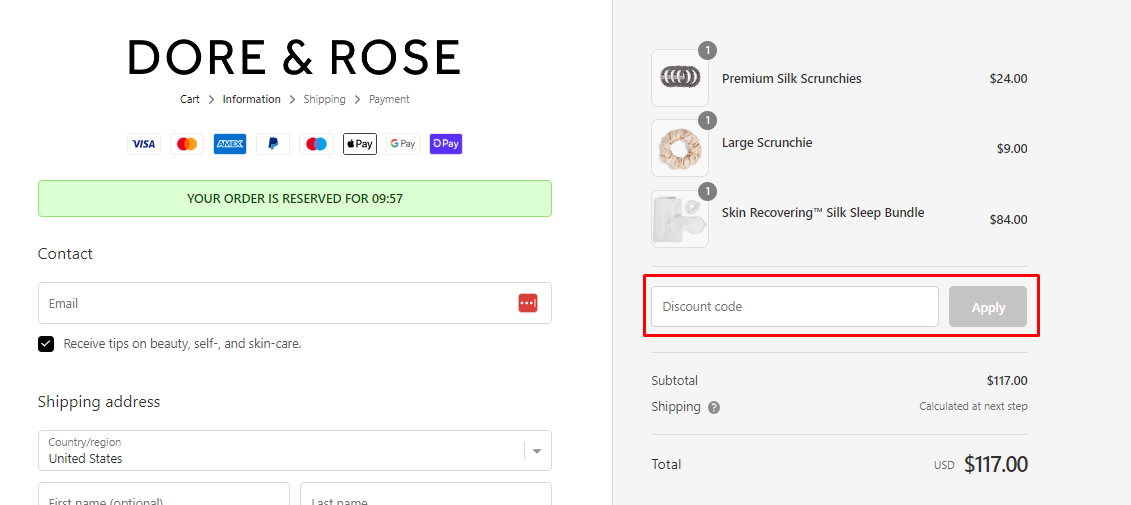The width and height of the screenshot is (1131, 505).
Task: Focus the Discount code field
Action: pos(795,307)
